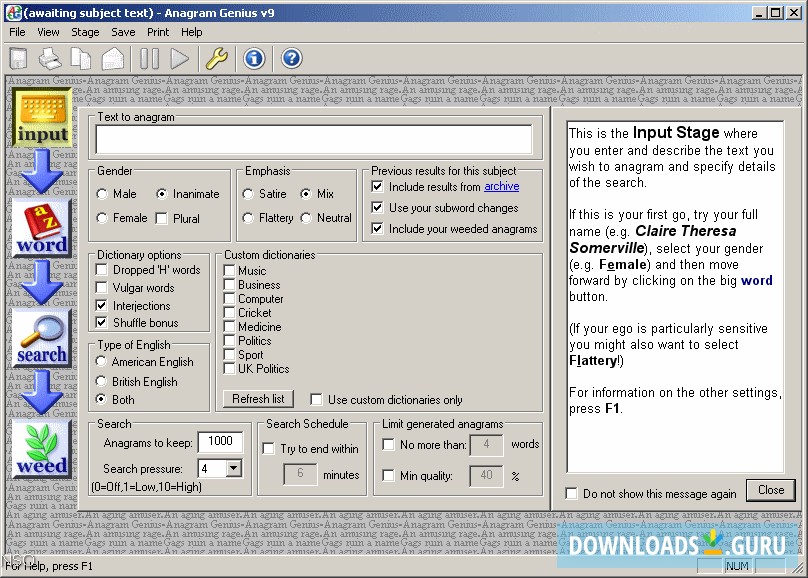This screenshot has height=578, width=808.
Task: Click the open envelope toolbar icon
Action: tap(113, 58)
